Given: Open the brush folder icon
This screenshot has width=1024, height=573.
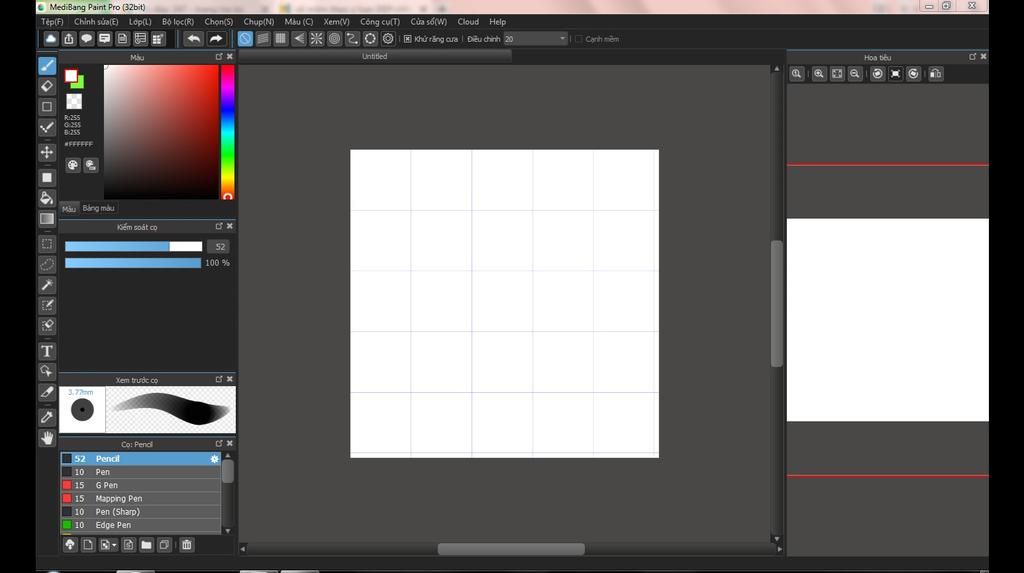Looking at the screenshot, I should tap(146, 545).
